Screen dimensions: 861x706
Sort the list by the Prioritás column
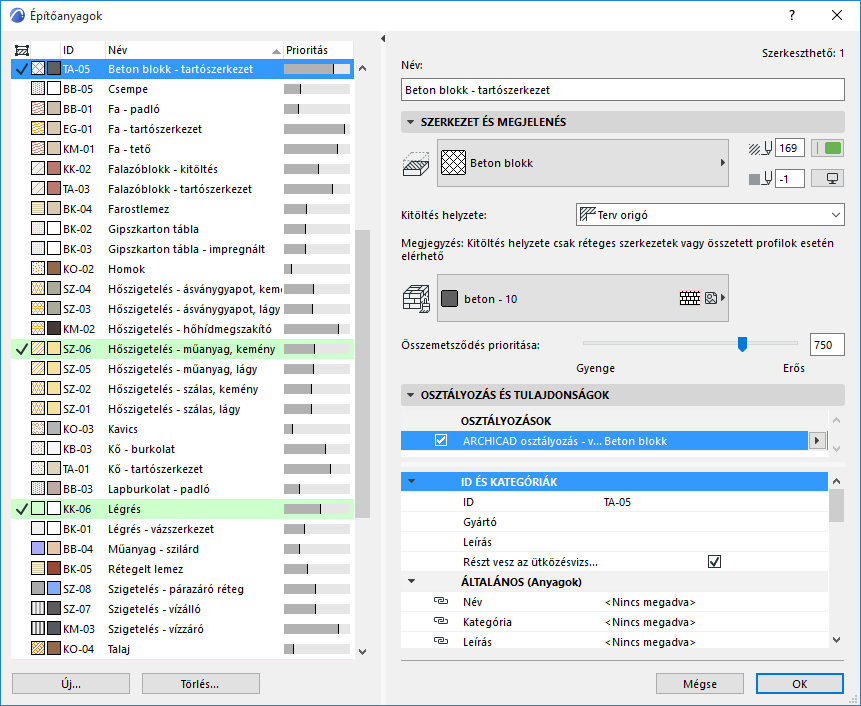[318, 50]
